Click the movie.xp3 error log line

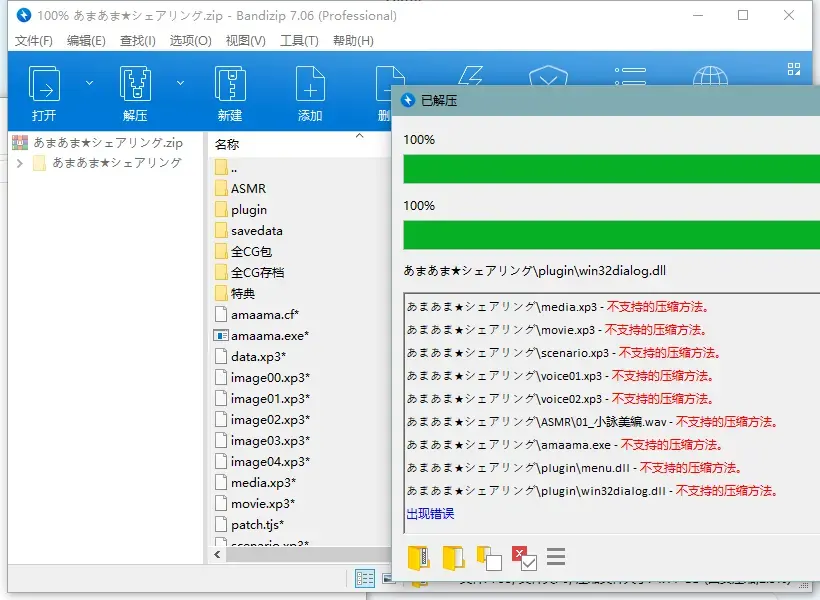click(x=557, y=330)
